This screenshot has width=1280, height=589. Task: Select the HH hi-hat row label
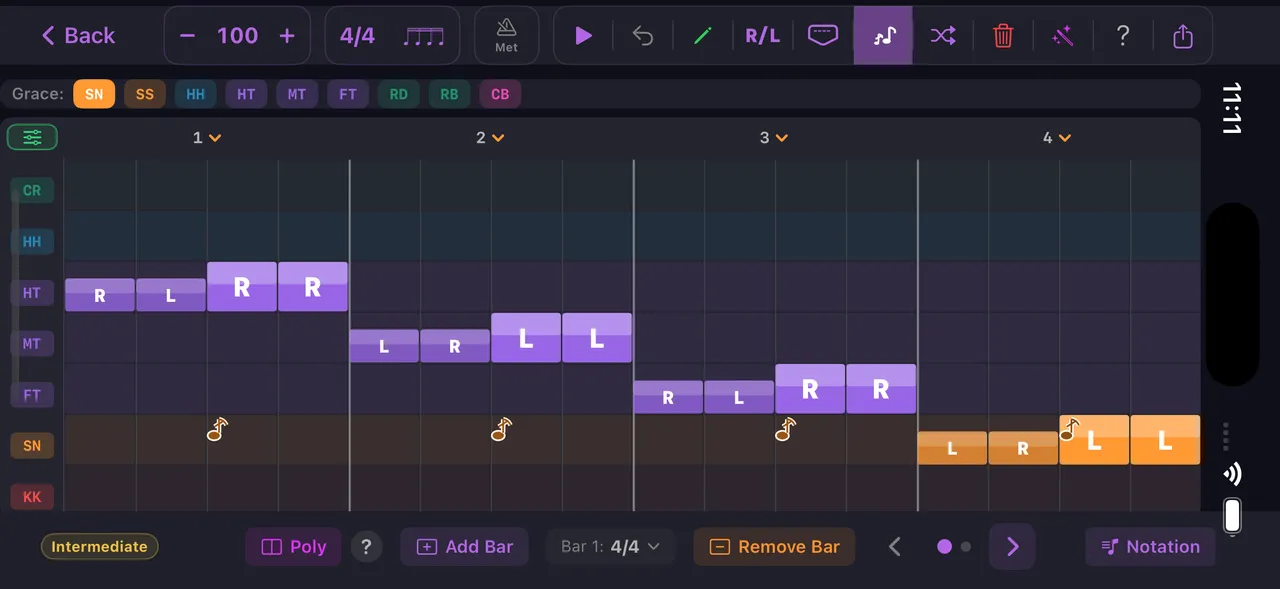tap(32, 242)
